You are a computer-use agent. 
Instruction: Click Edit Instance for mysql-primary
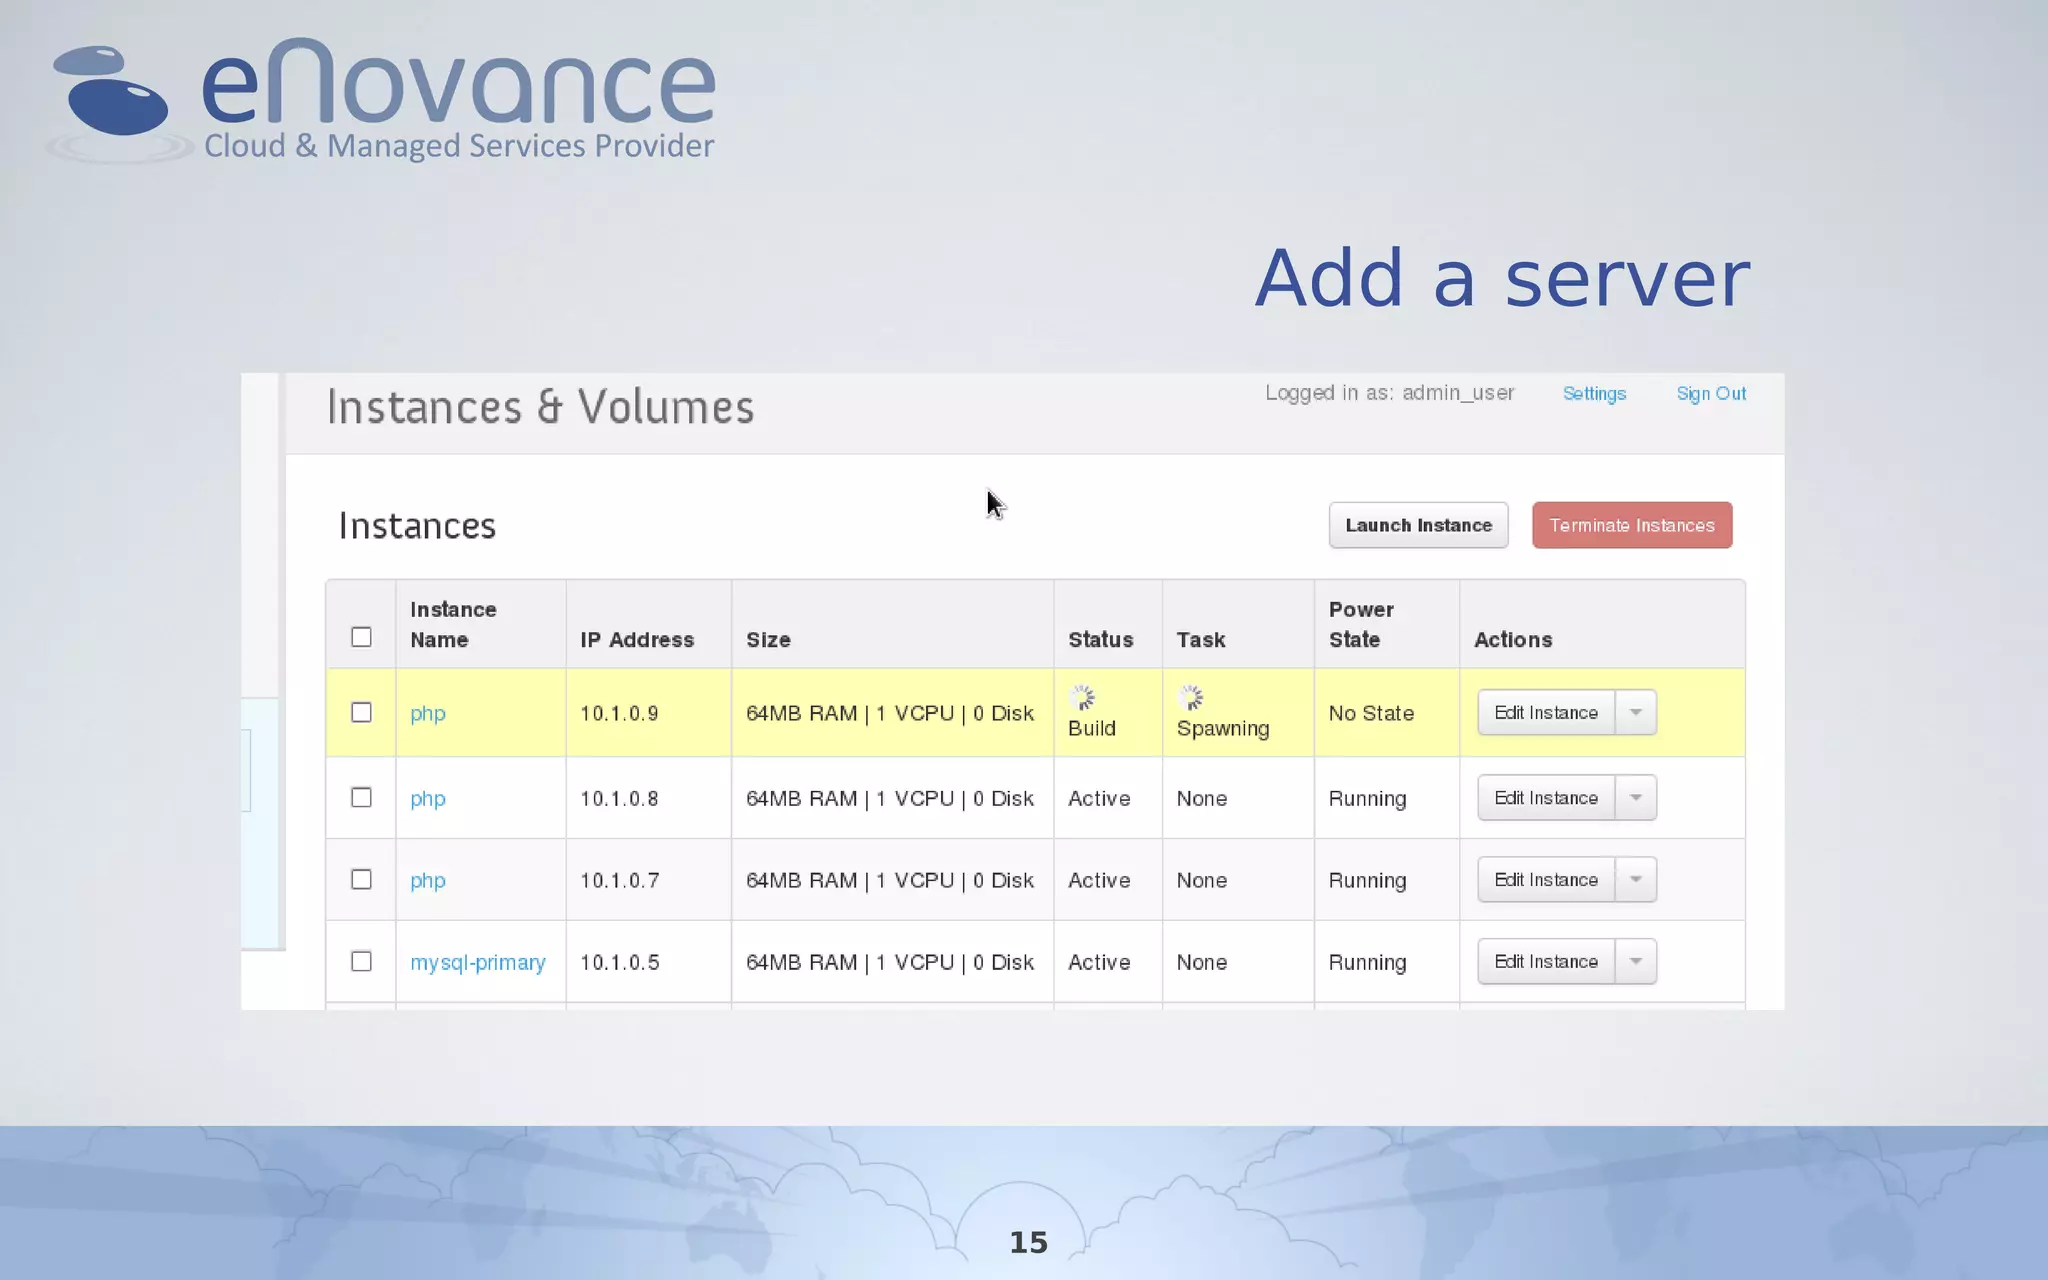(x=1545, y=961)
